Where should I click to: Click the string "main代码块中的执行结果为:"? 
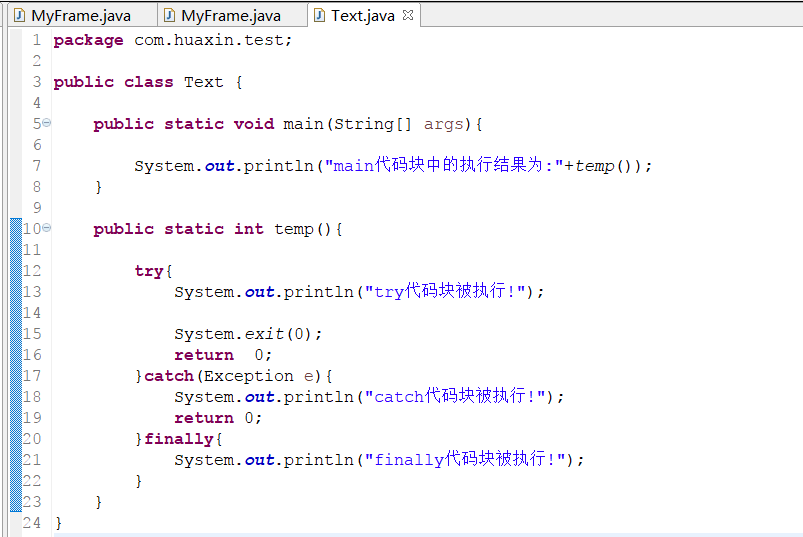click(x=445, y=165)
